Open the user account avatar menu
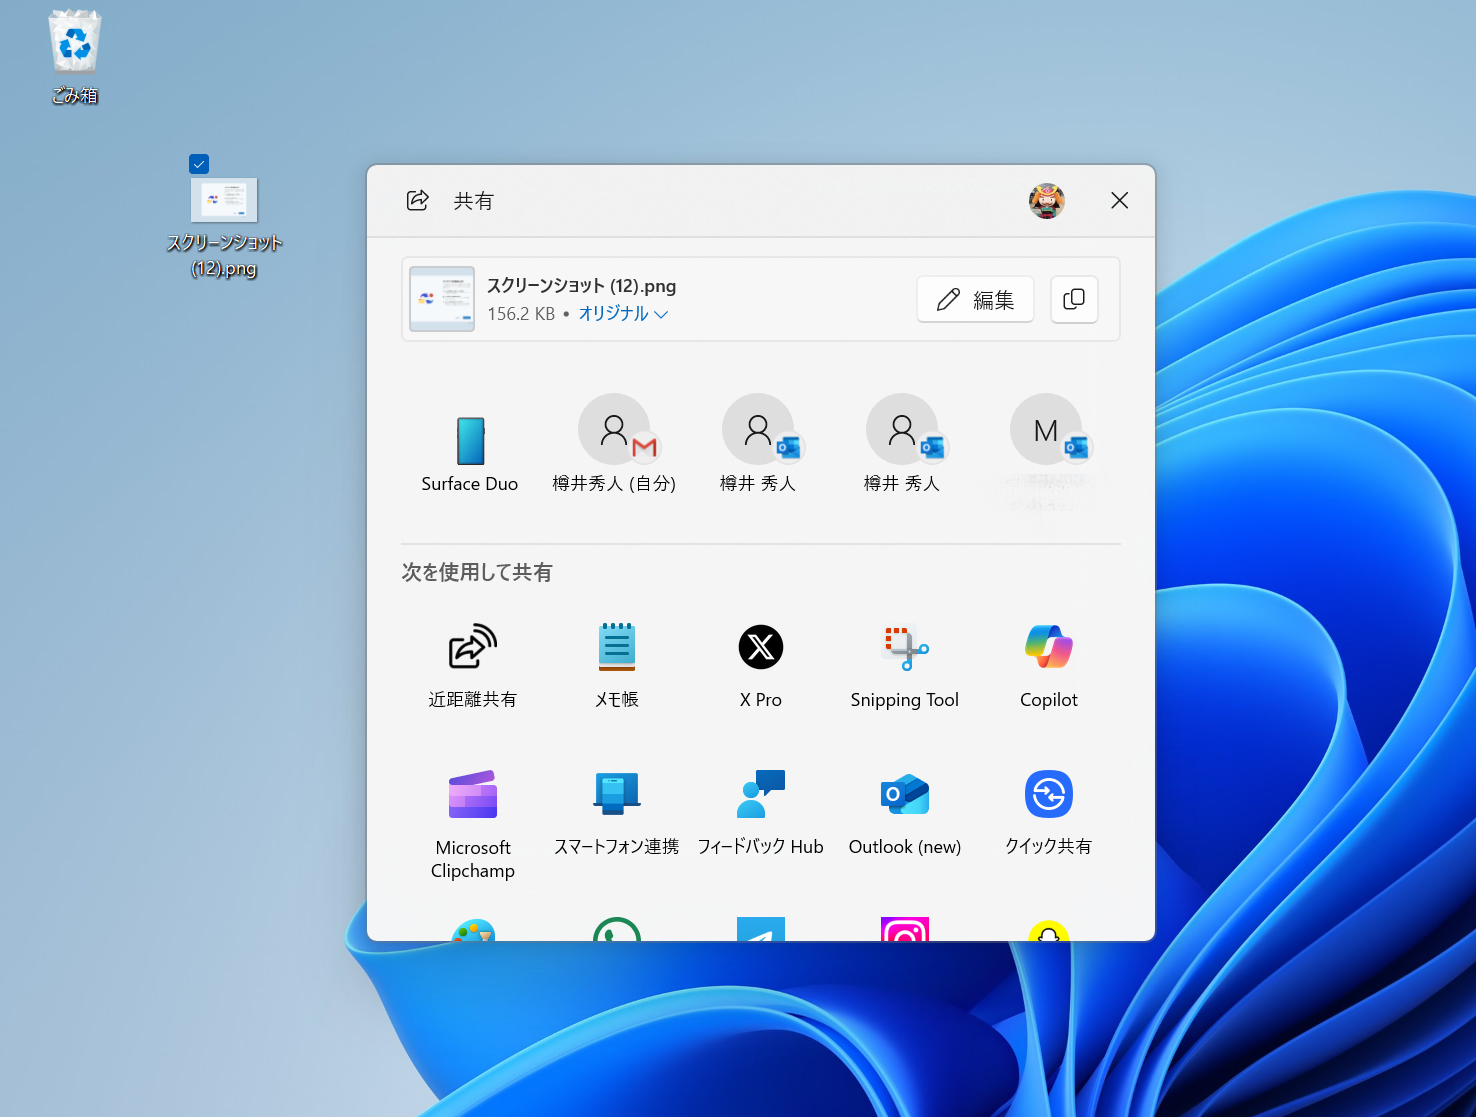 pyautogui.click(x=1047, y=200)
